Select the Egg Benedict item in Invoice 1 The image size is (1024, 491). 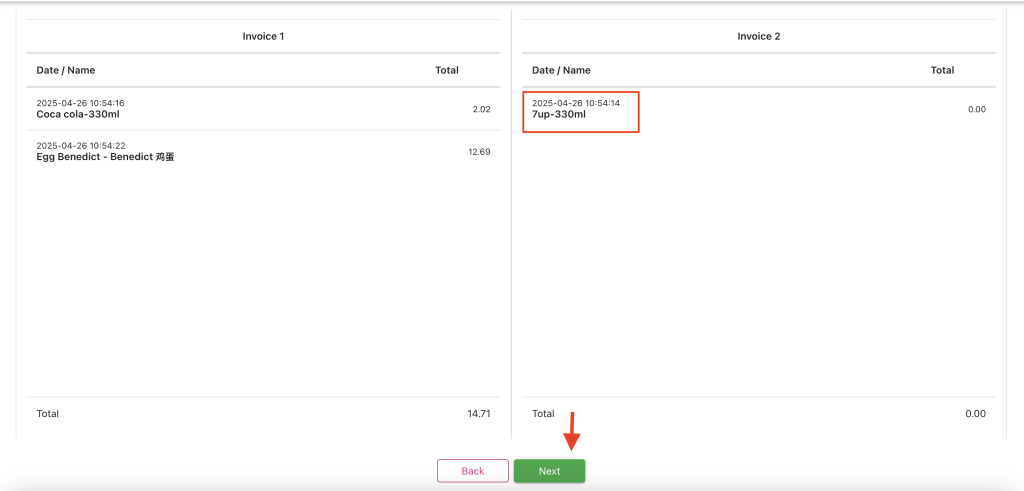tap(105, 157)
